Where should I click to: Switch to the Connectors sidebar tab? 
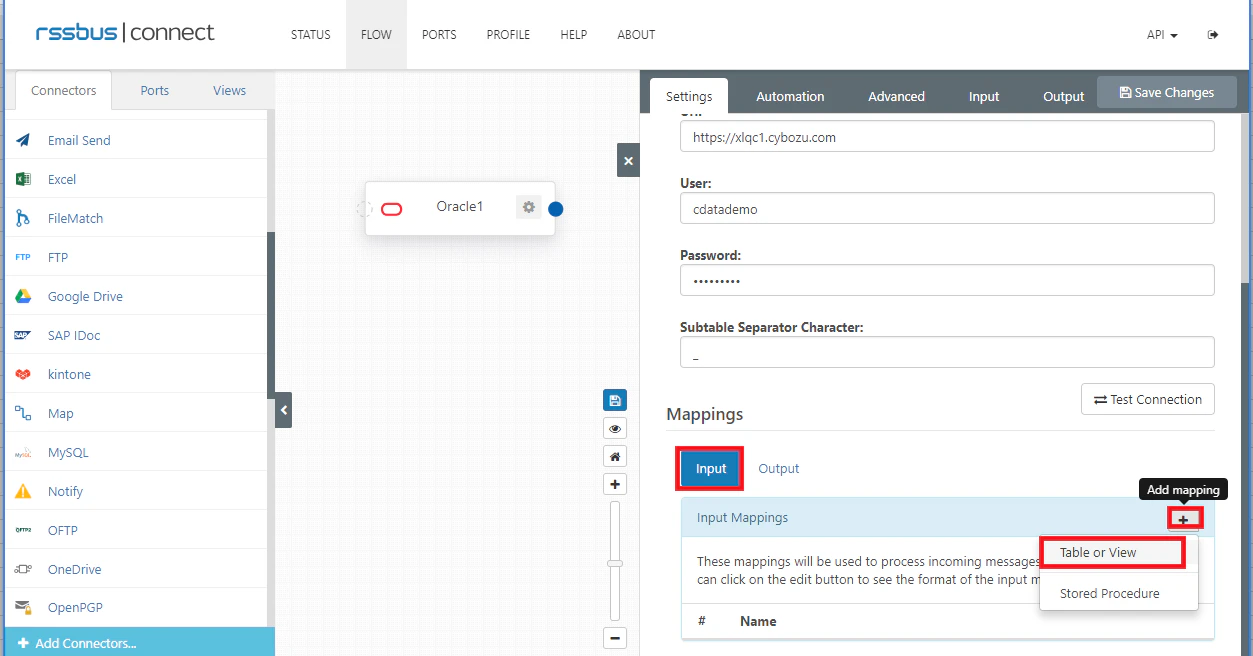[64, 90]
